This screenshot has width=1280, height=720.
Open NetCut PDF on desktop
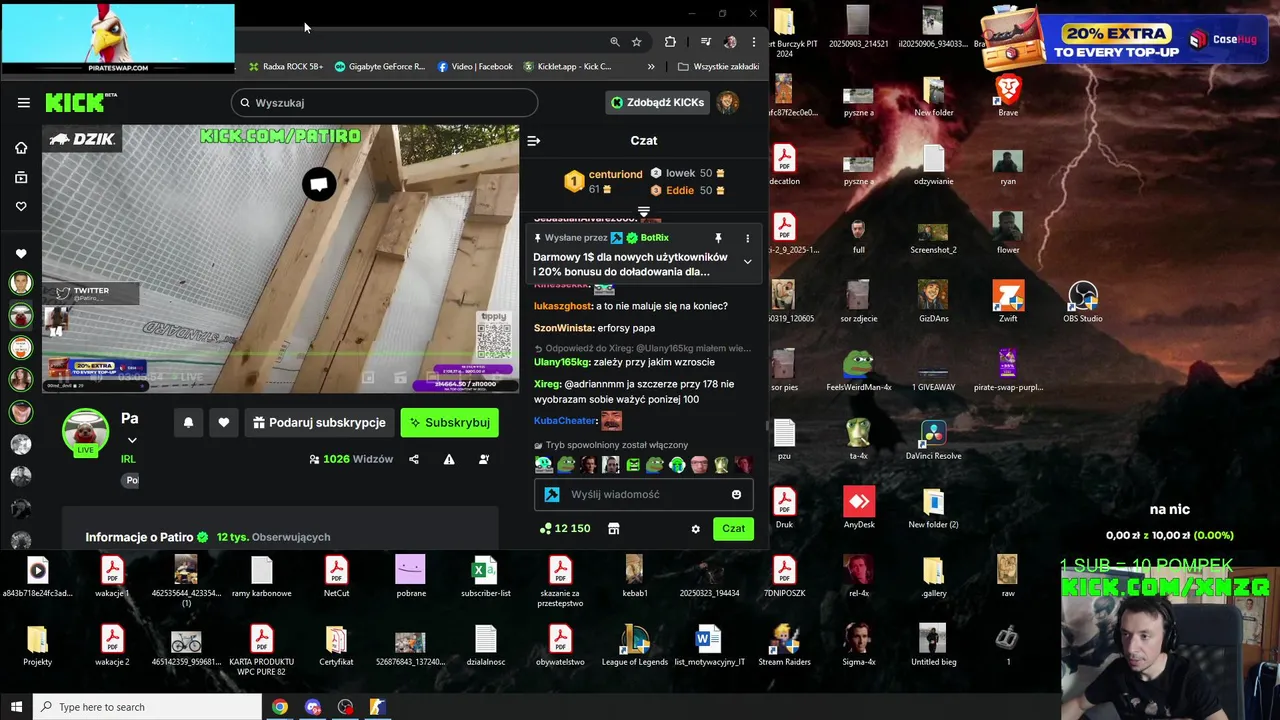point(336,576)
